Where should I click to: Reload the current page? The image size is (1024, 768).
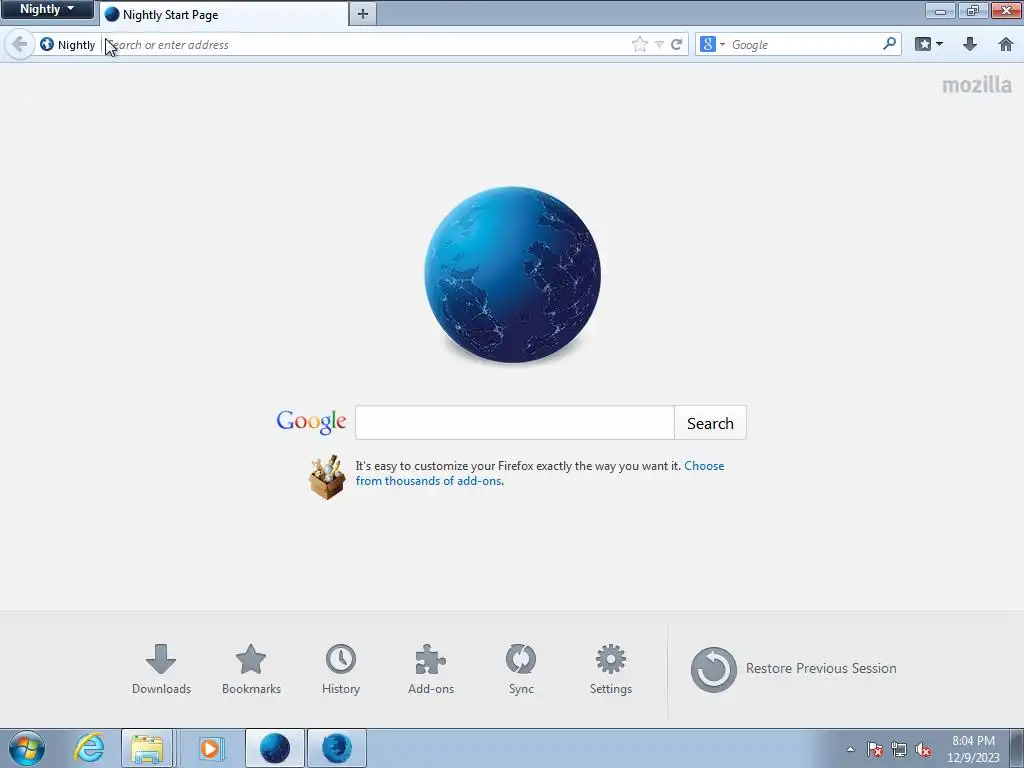coord(677,44)
